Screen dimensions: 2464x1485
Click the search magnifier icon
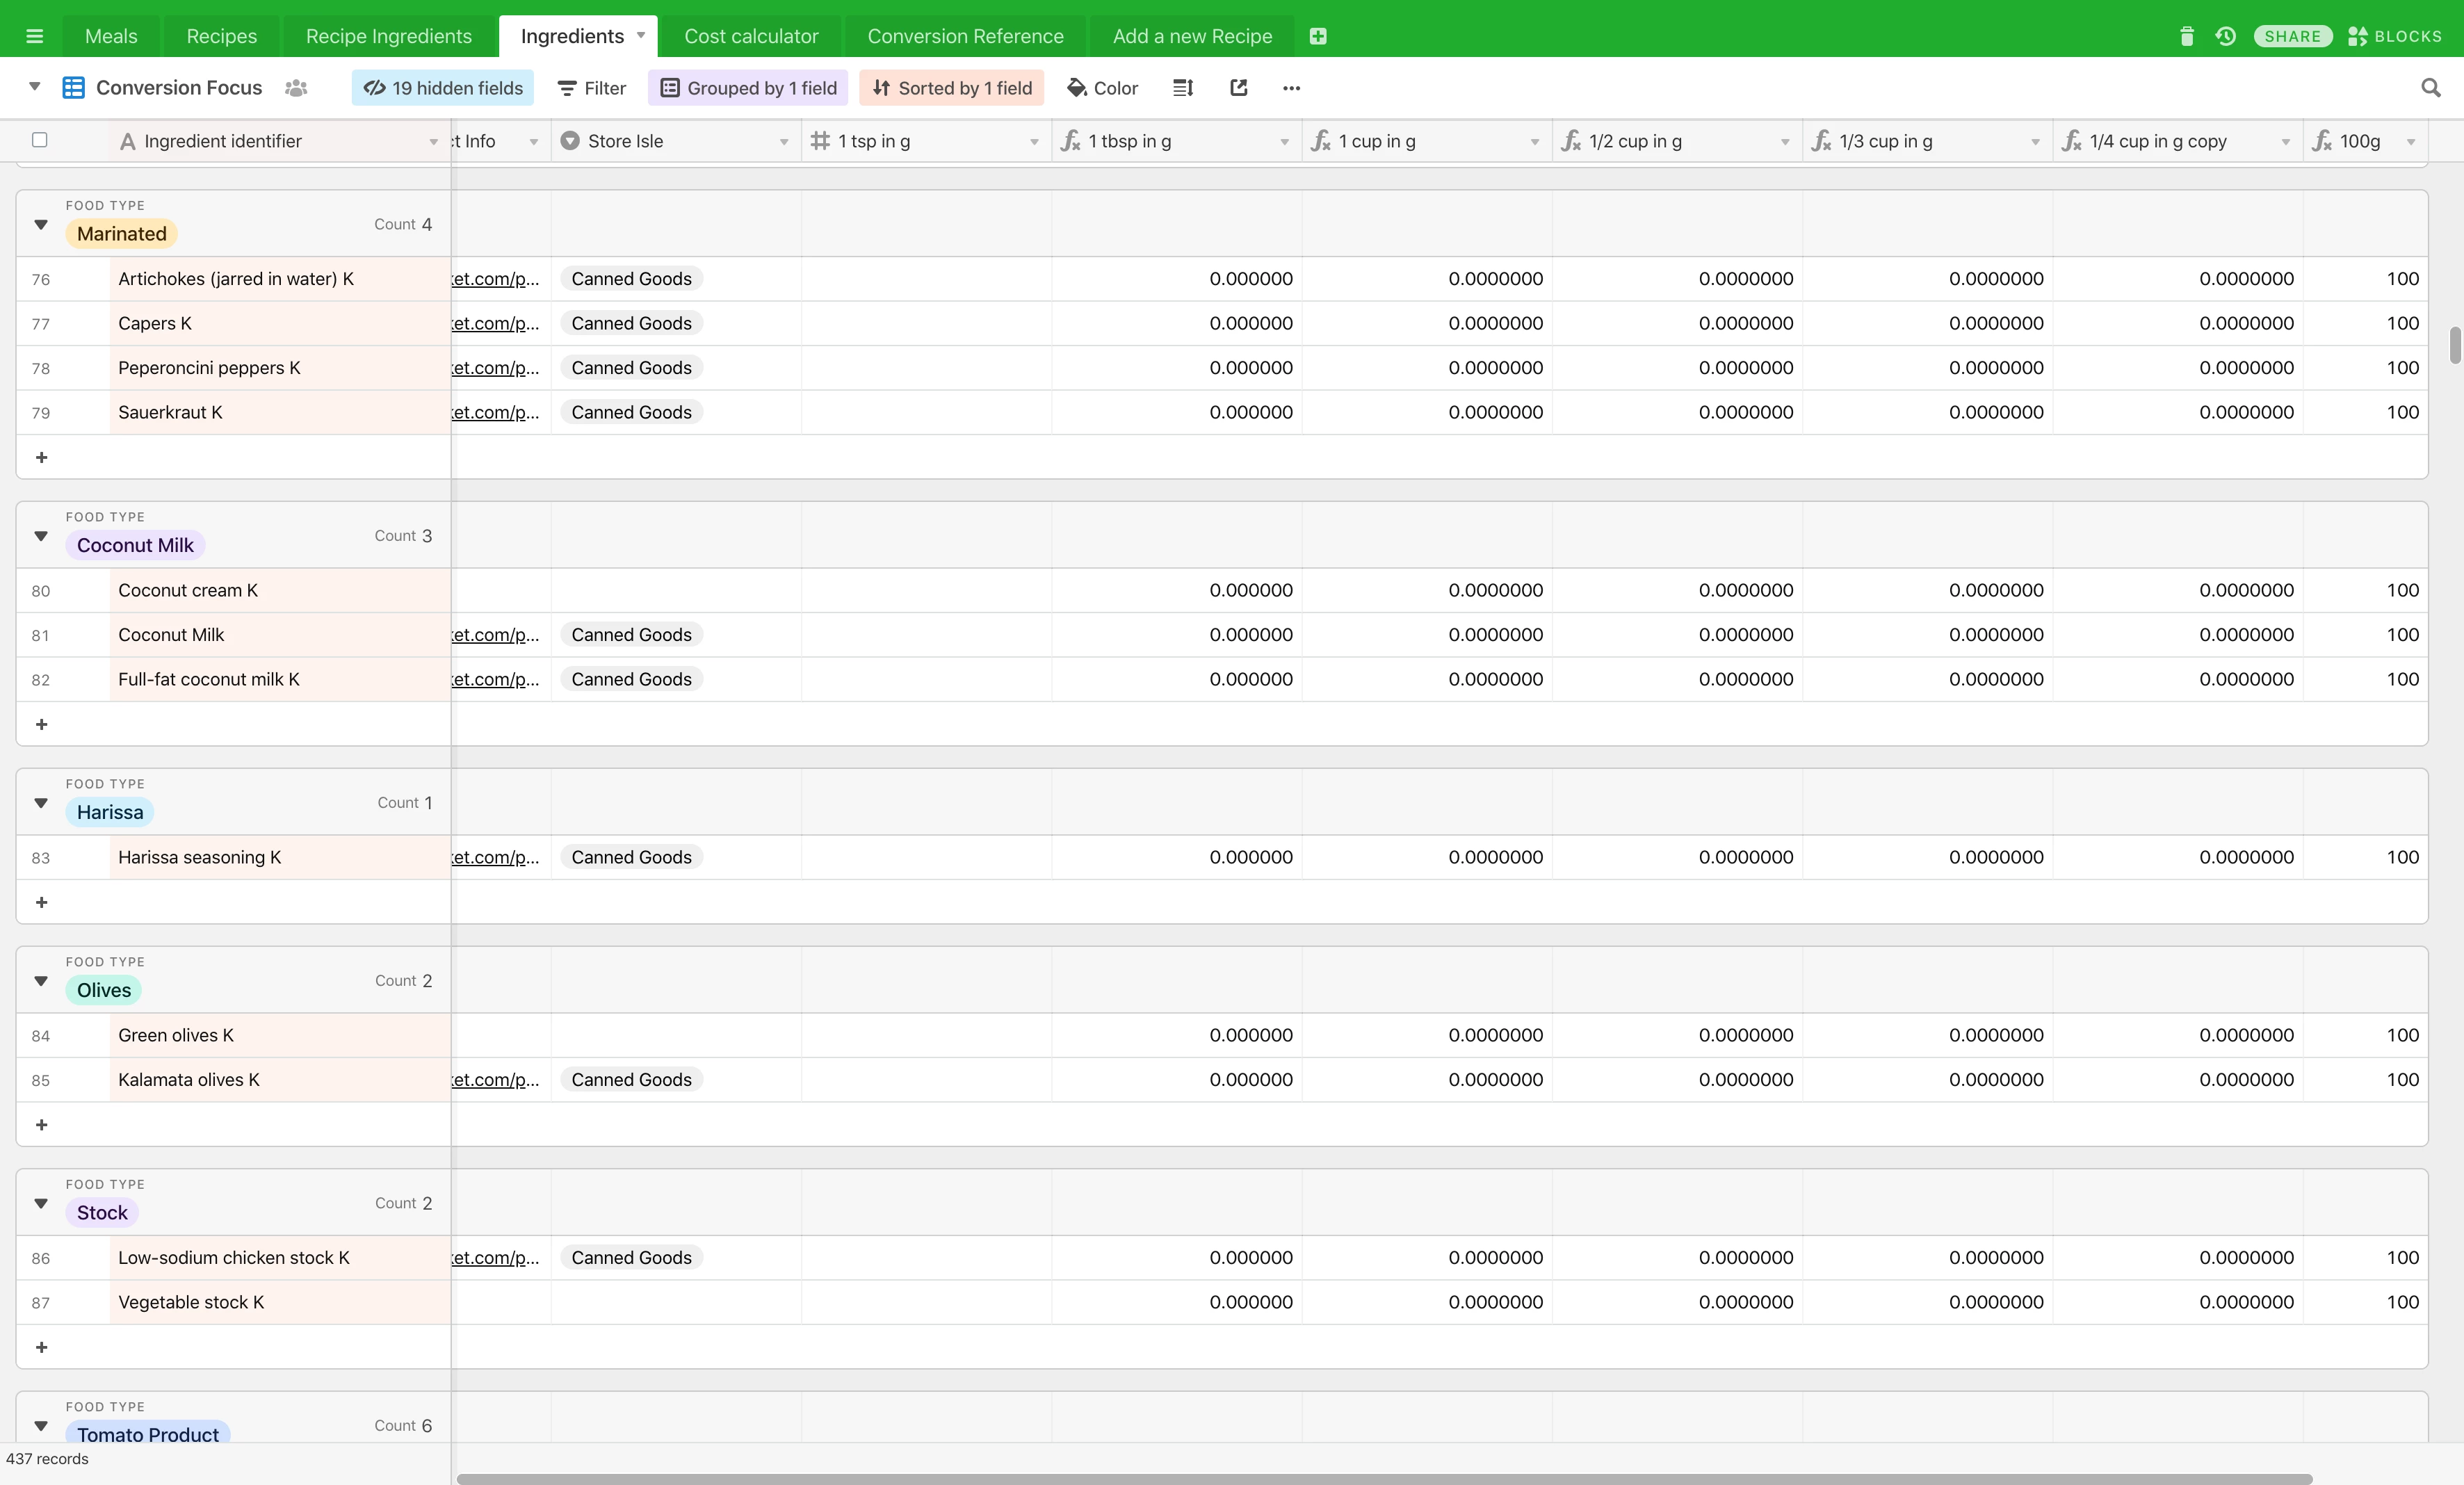tap(2430, 88)
